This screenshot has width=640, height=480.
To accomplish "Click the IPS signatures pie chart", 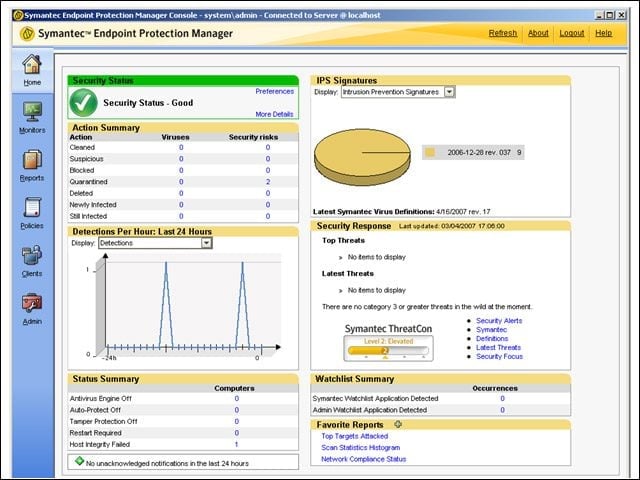I will point(362,157).
